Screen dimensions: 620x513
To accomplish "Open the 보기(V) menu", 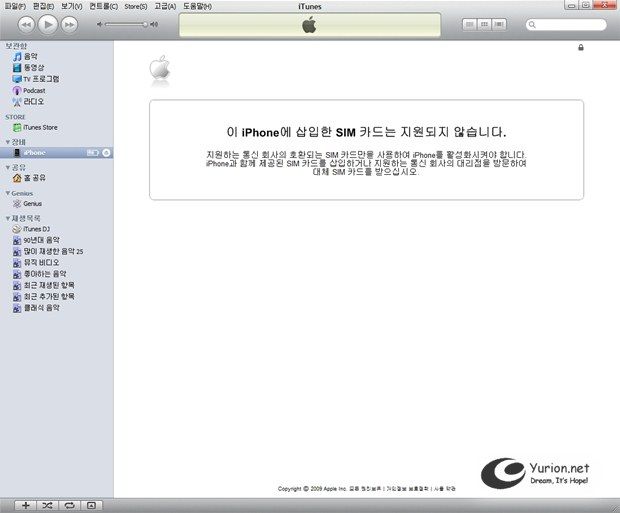I will point(72,6).
